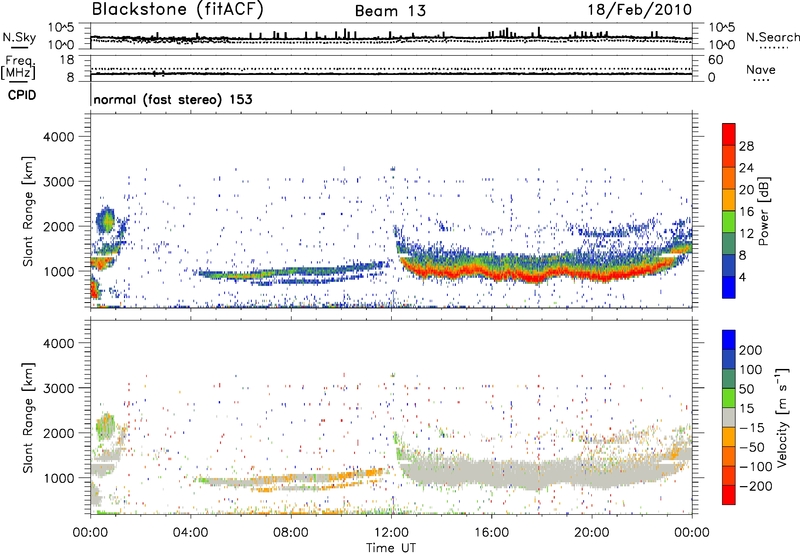Click the date 18/Feb/2010

640,10
